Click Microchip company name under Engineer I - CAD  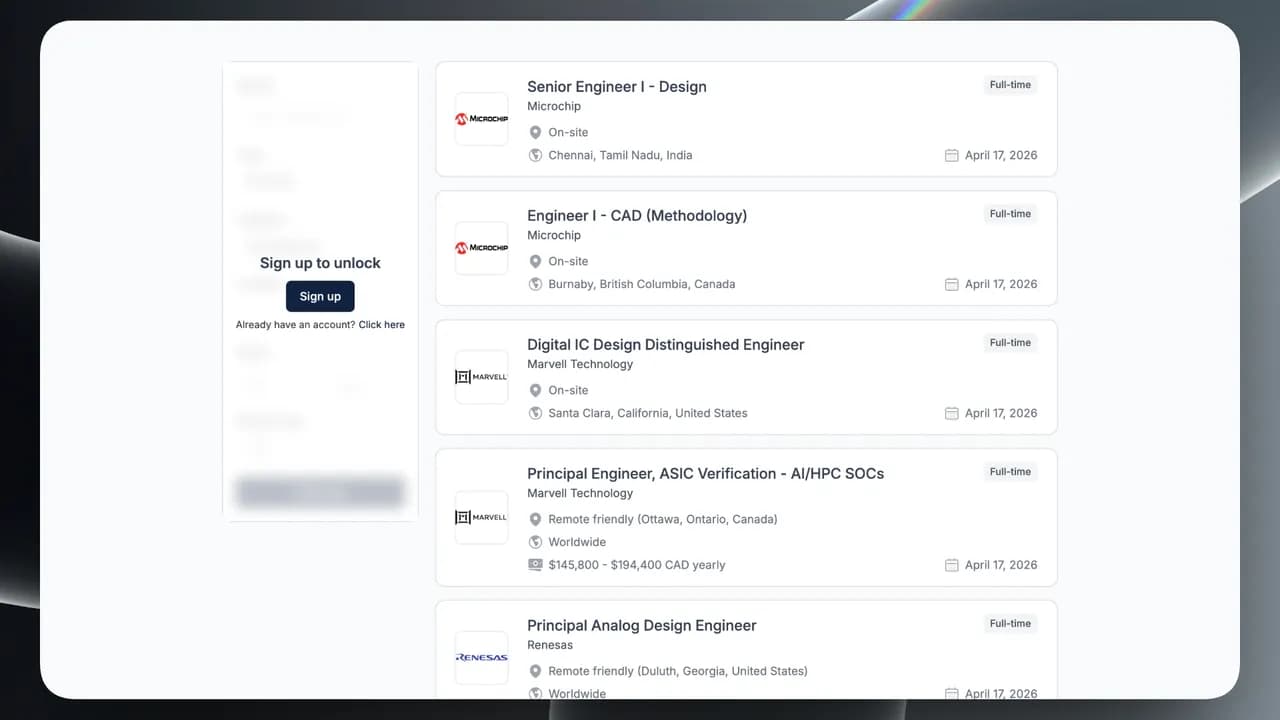point(554,235)
